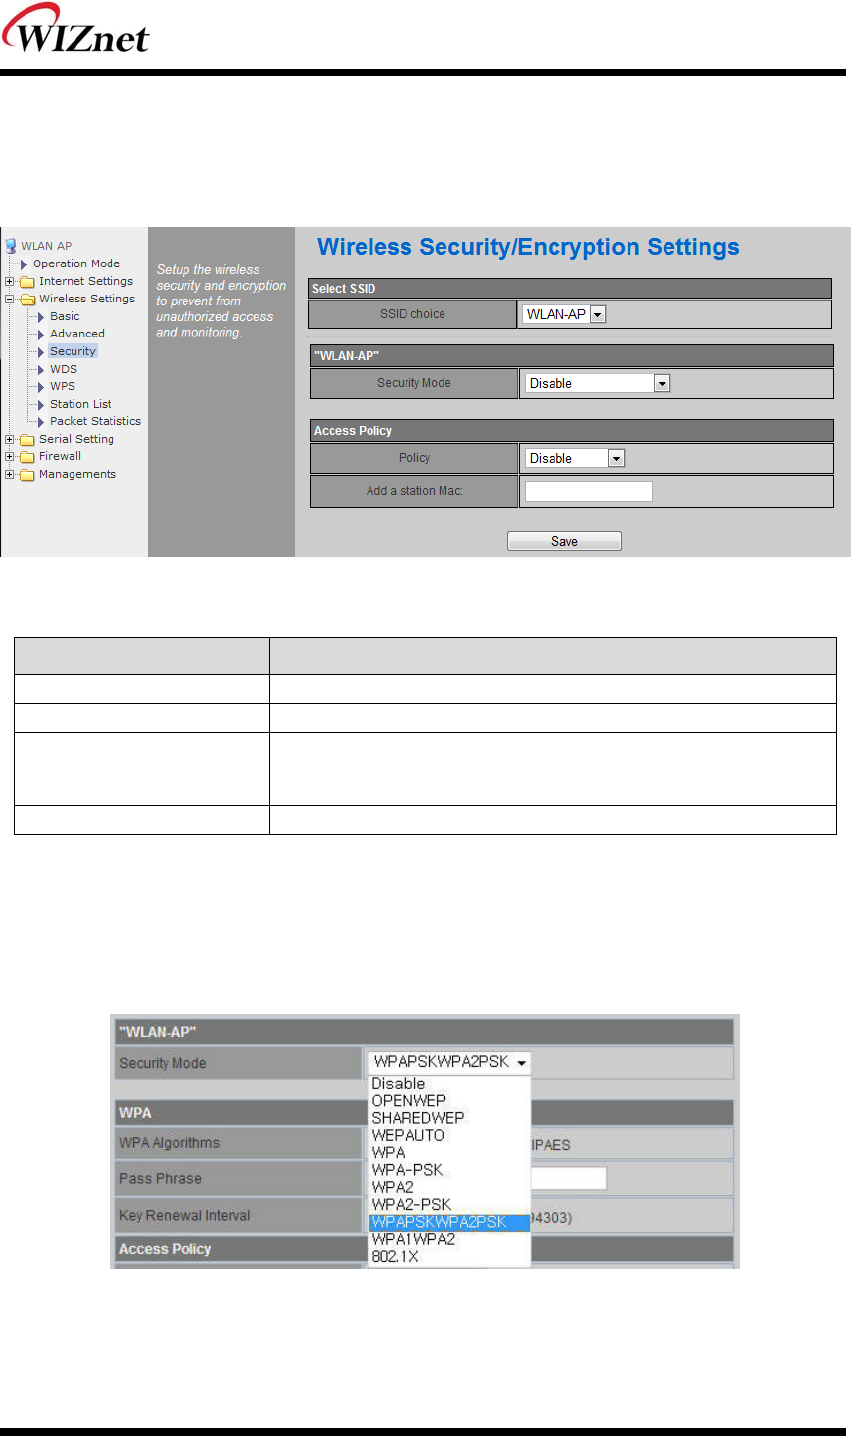Screen dimensions: 851x1436
Task: Click the Managements folder icon
Action: (x=27, y=475)
